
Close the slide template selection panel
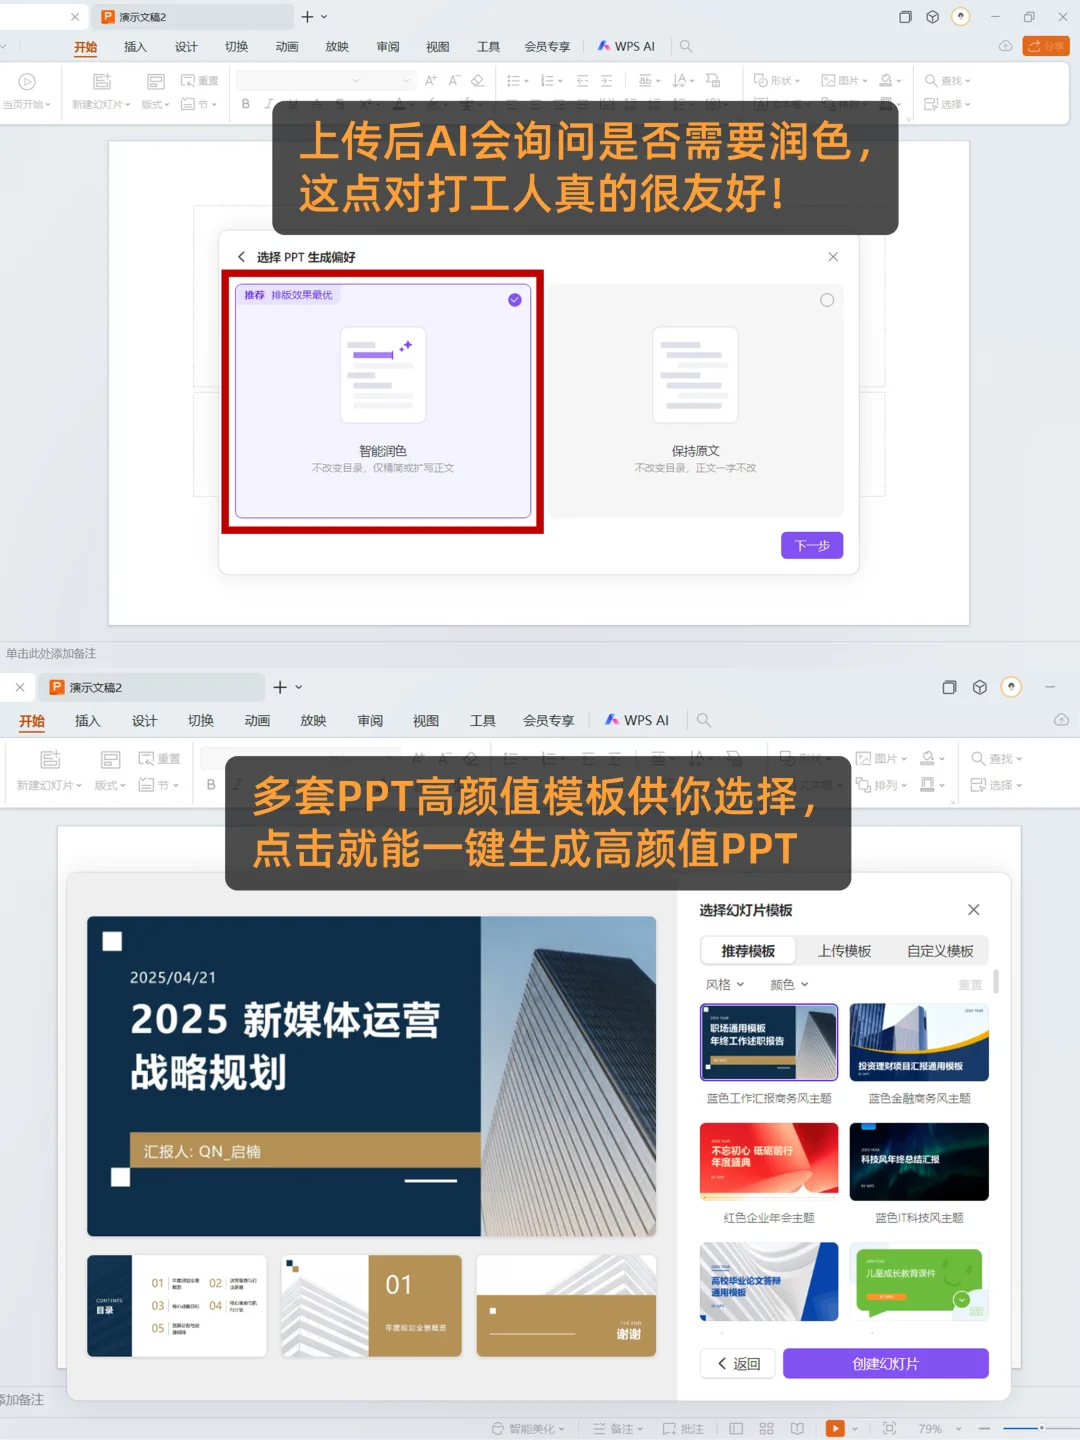(x=974, y=910)
